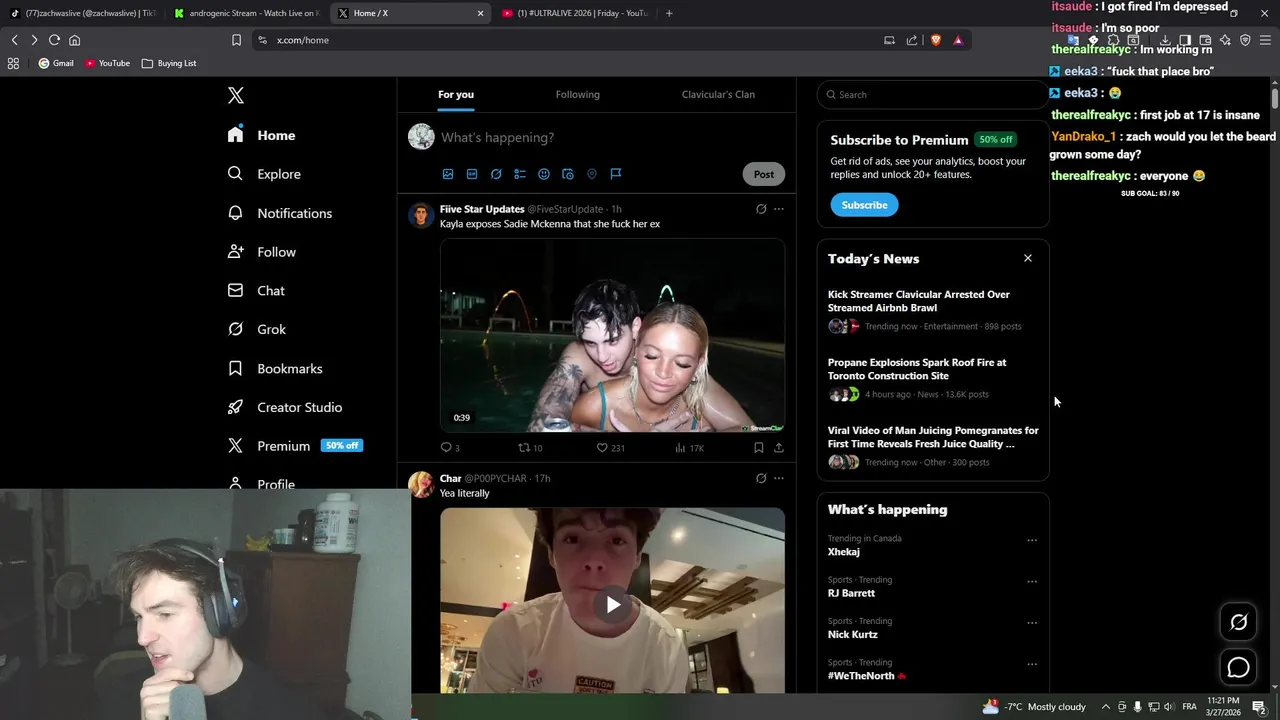Click the X logo in the sidebar

point(236,95)
